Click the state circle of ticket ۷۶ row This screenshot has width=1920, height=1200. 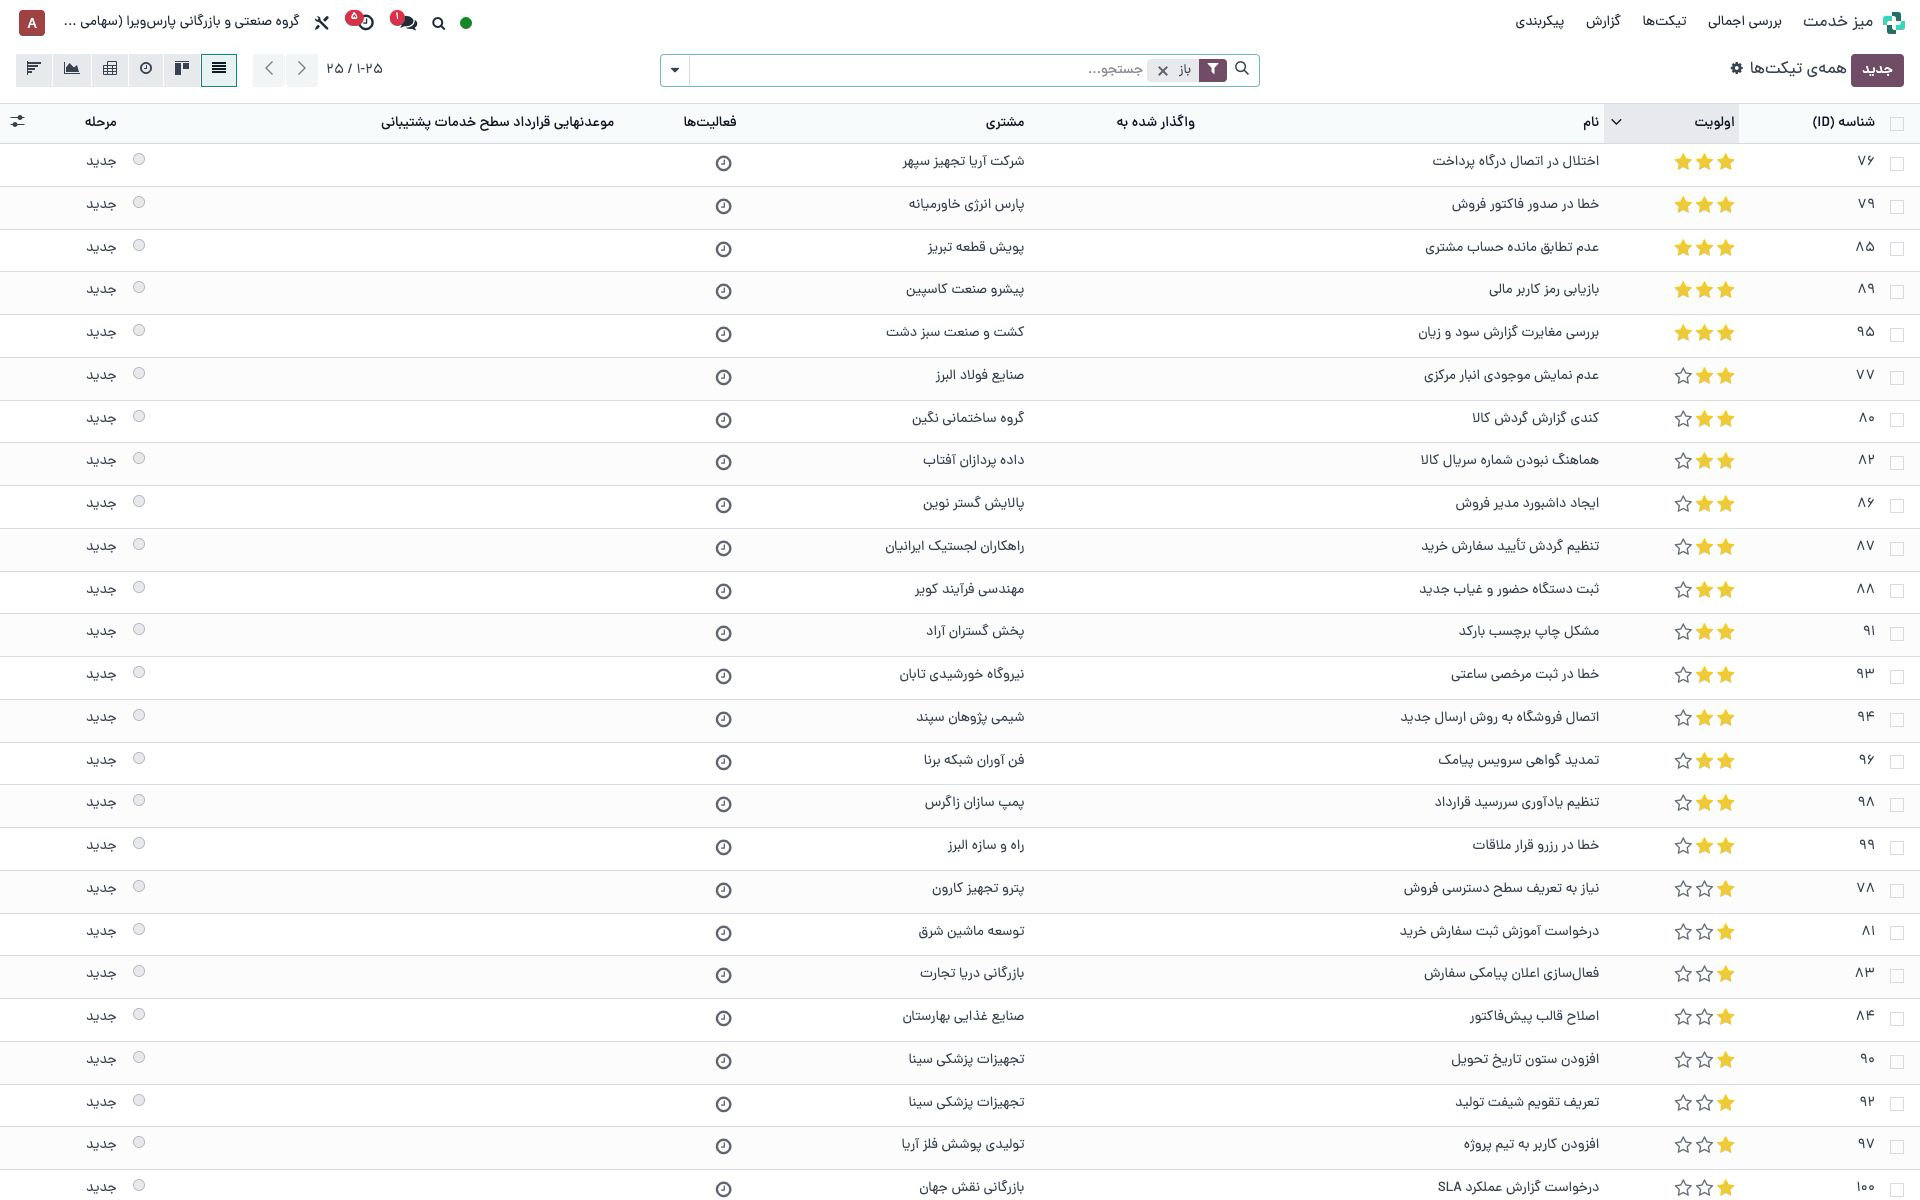point(139,159)
